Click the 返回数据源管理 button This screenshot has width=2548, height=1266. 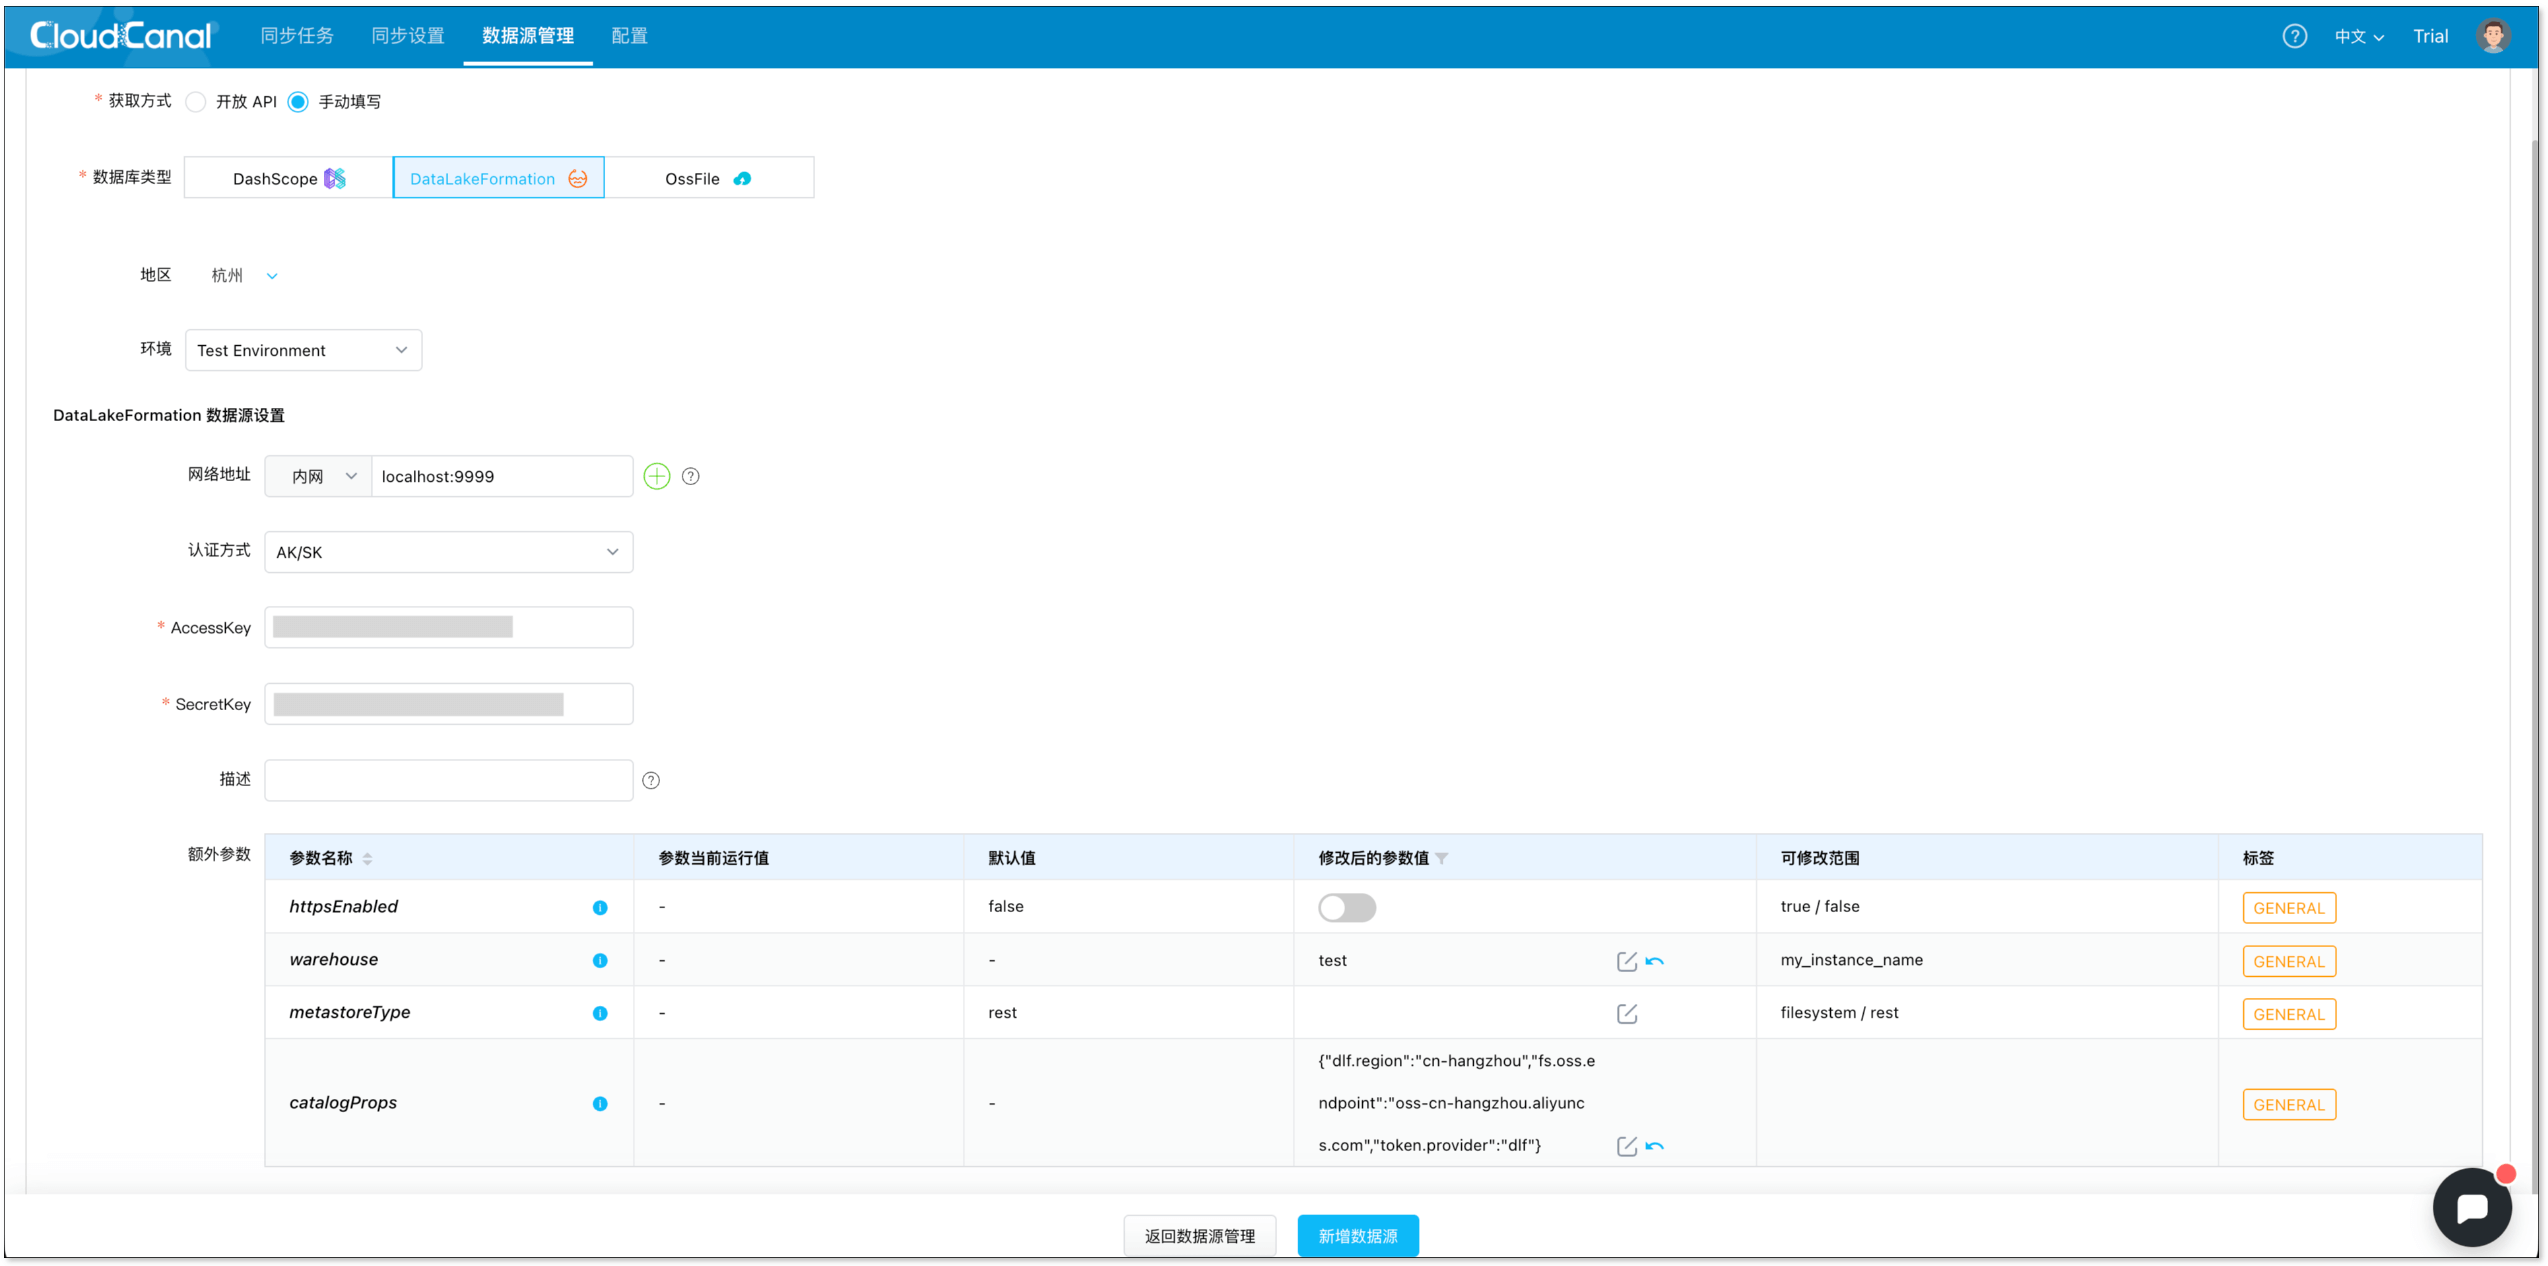pos(1199,1236)
